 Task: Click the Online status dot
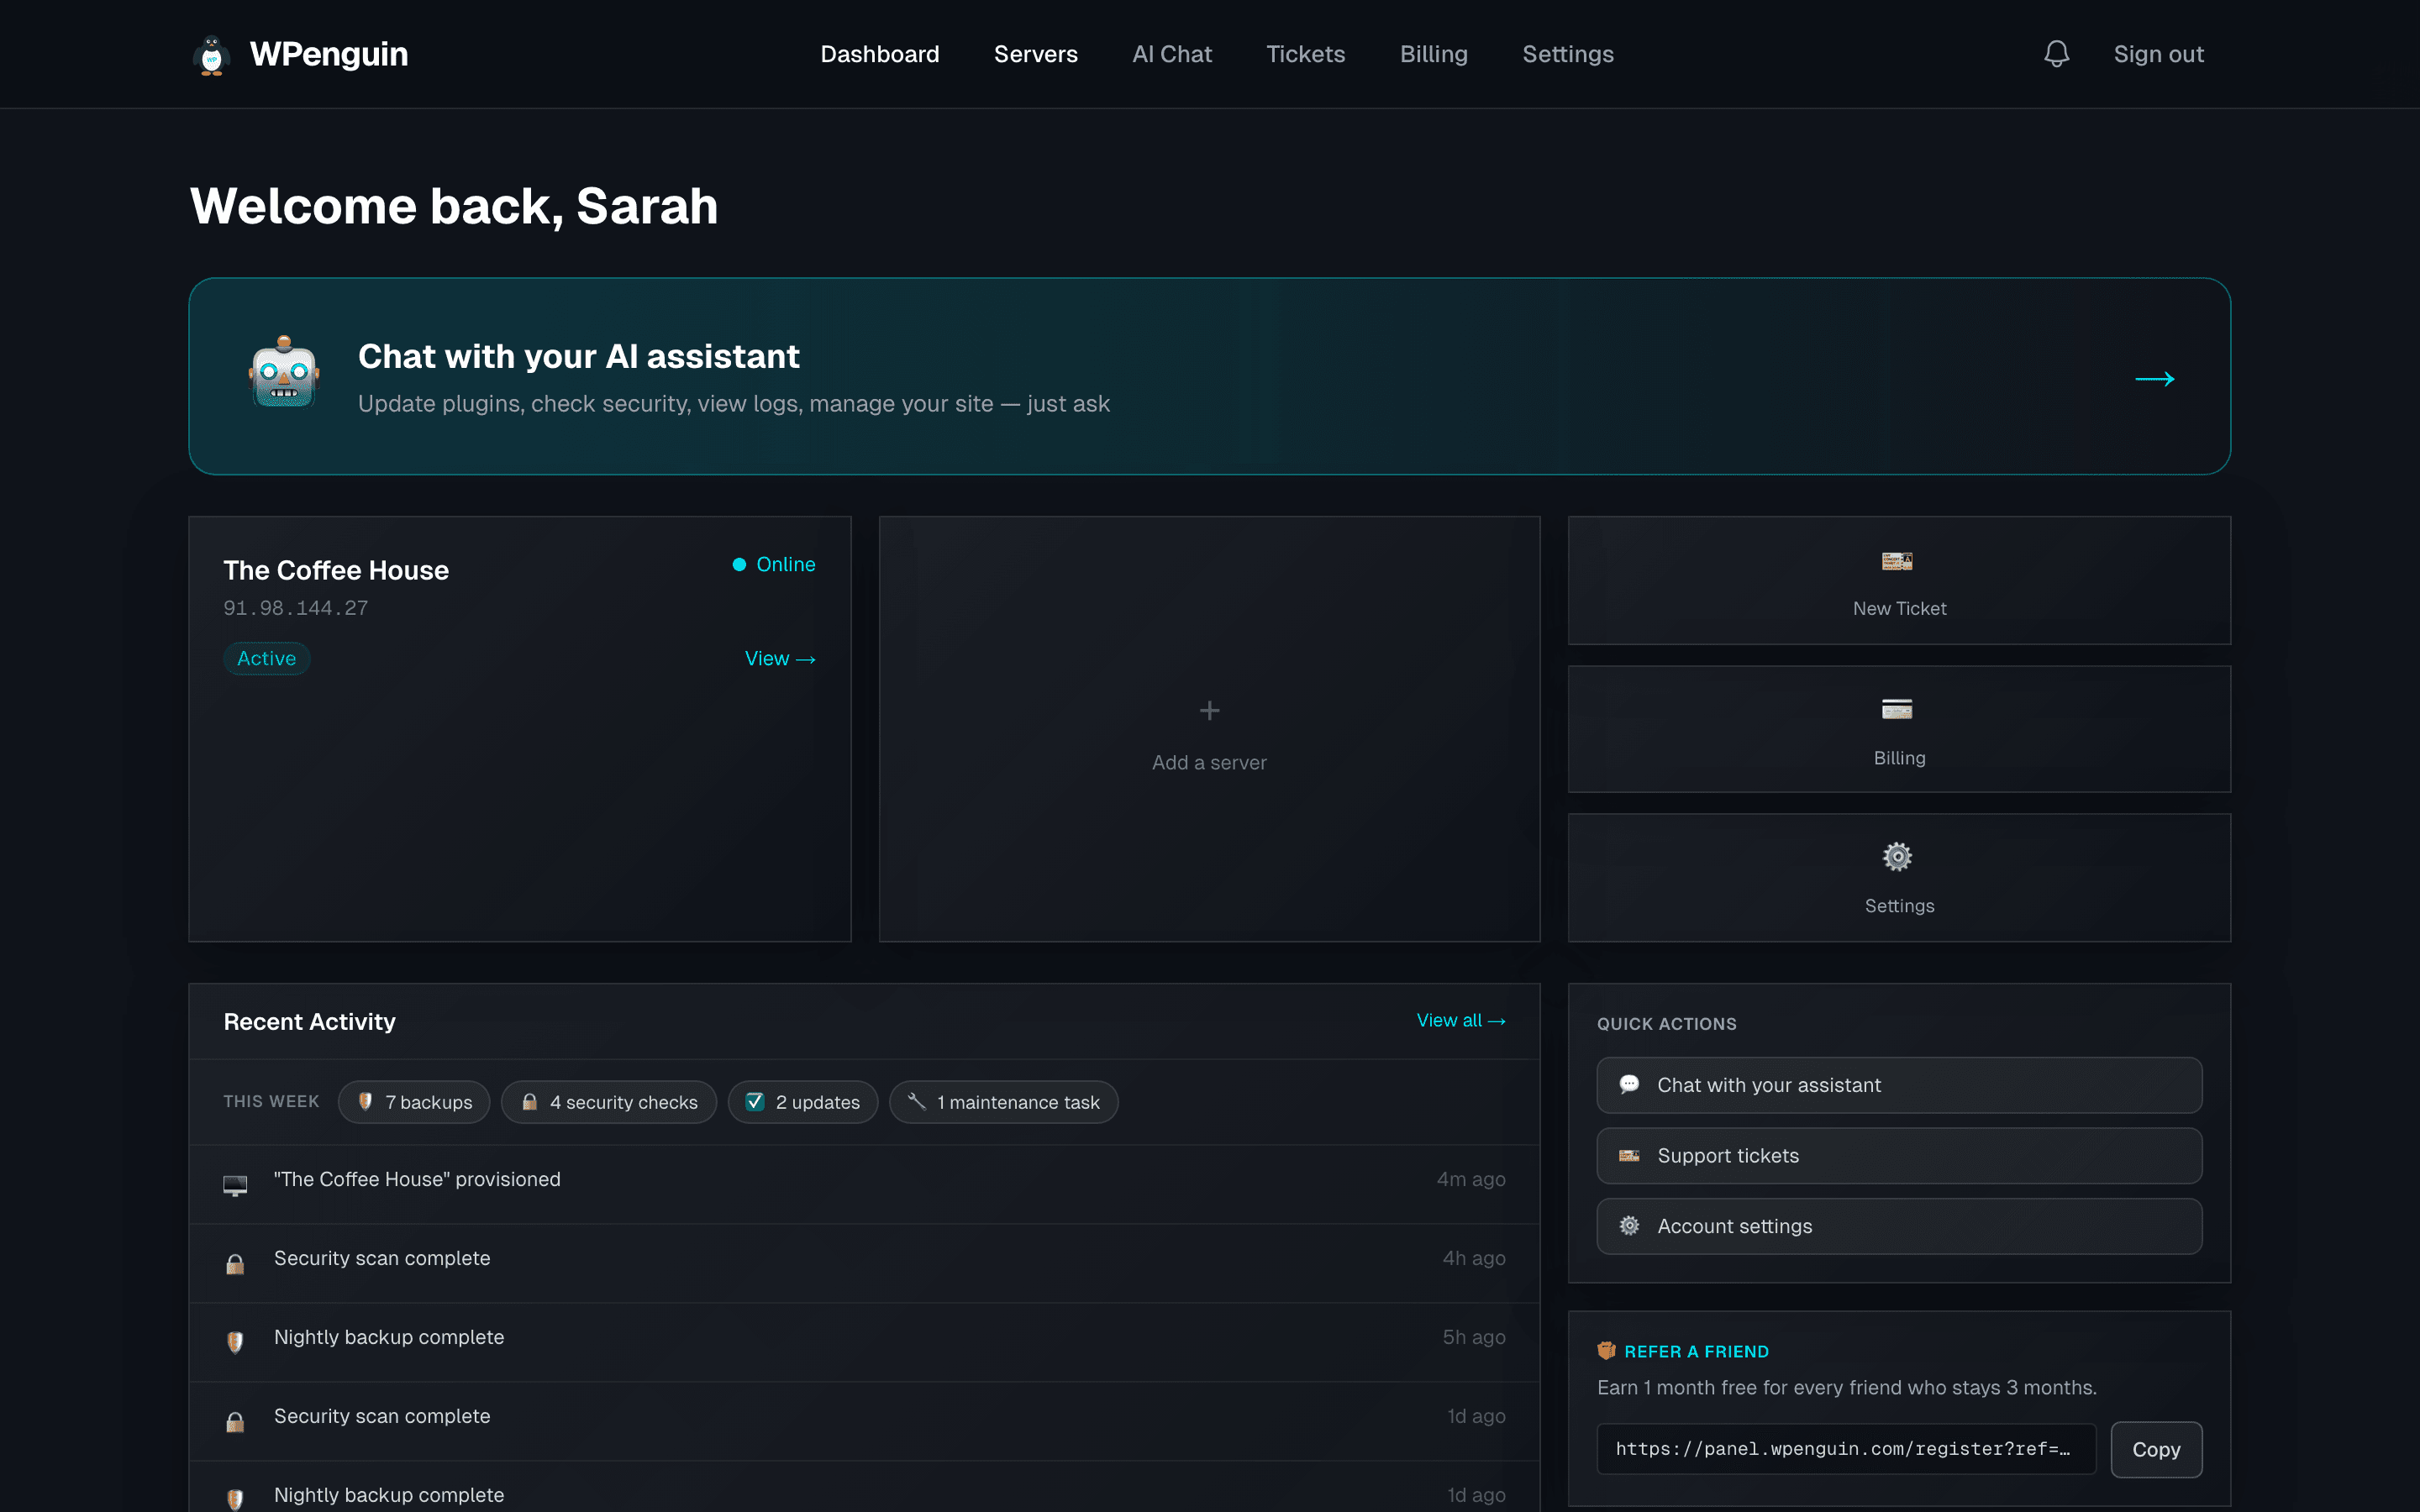[x=739, y=565]
